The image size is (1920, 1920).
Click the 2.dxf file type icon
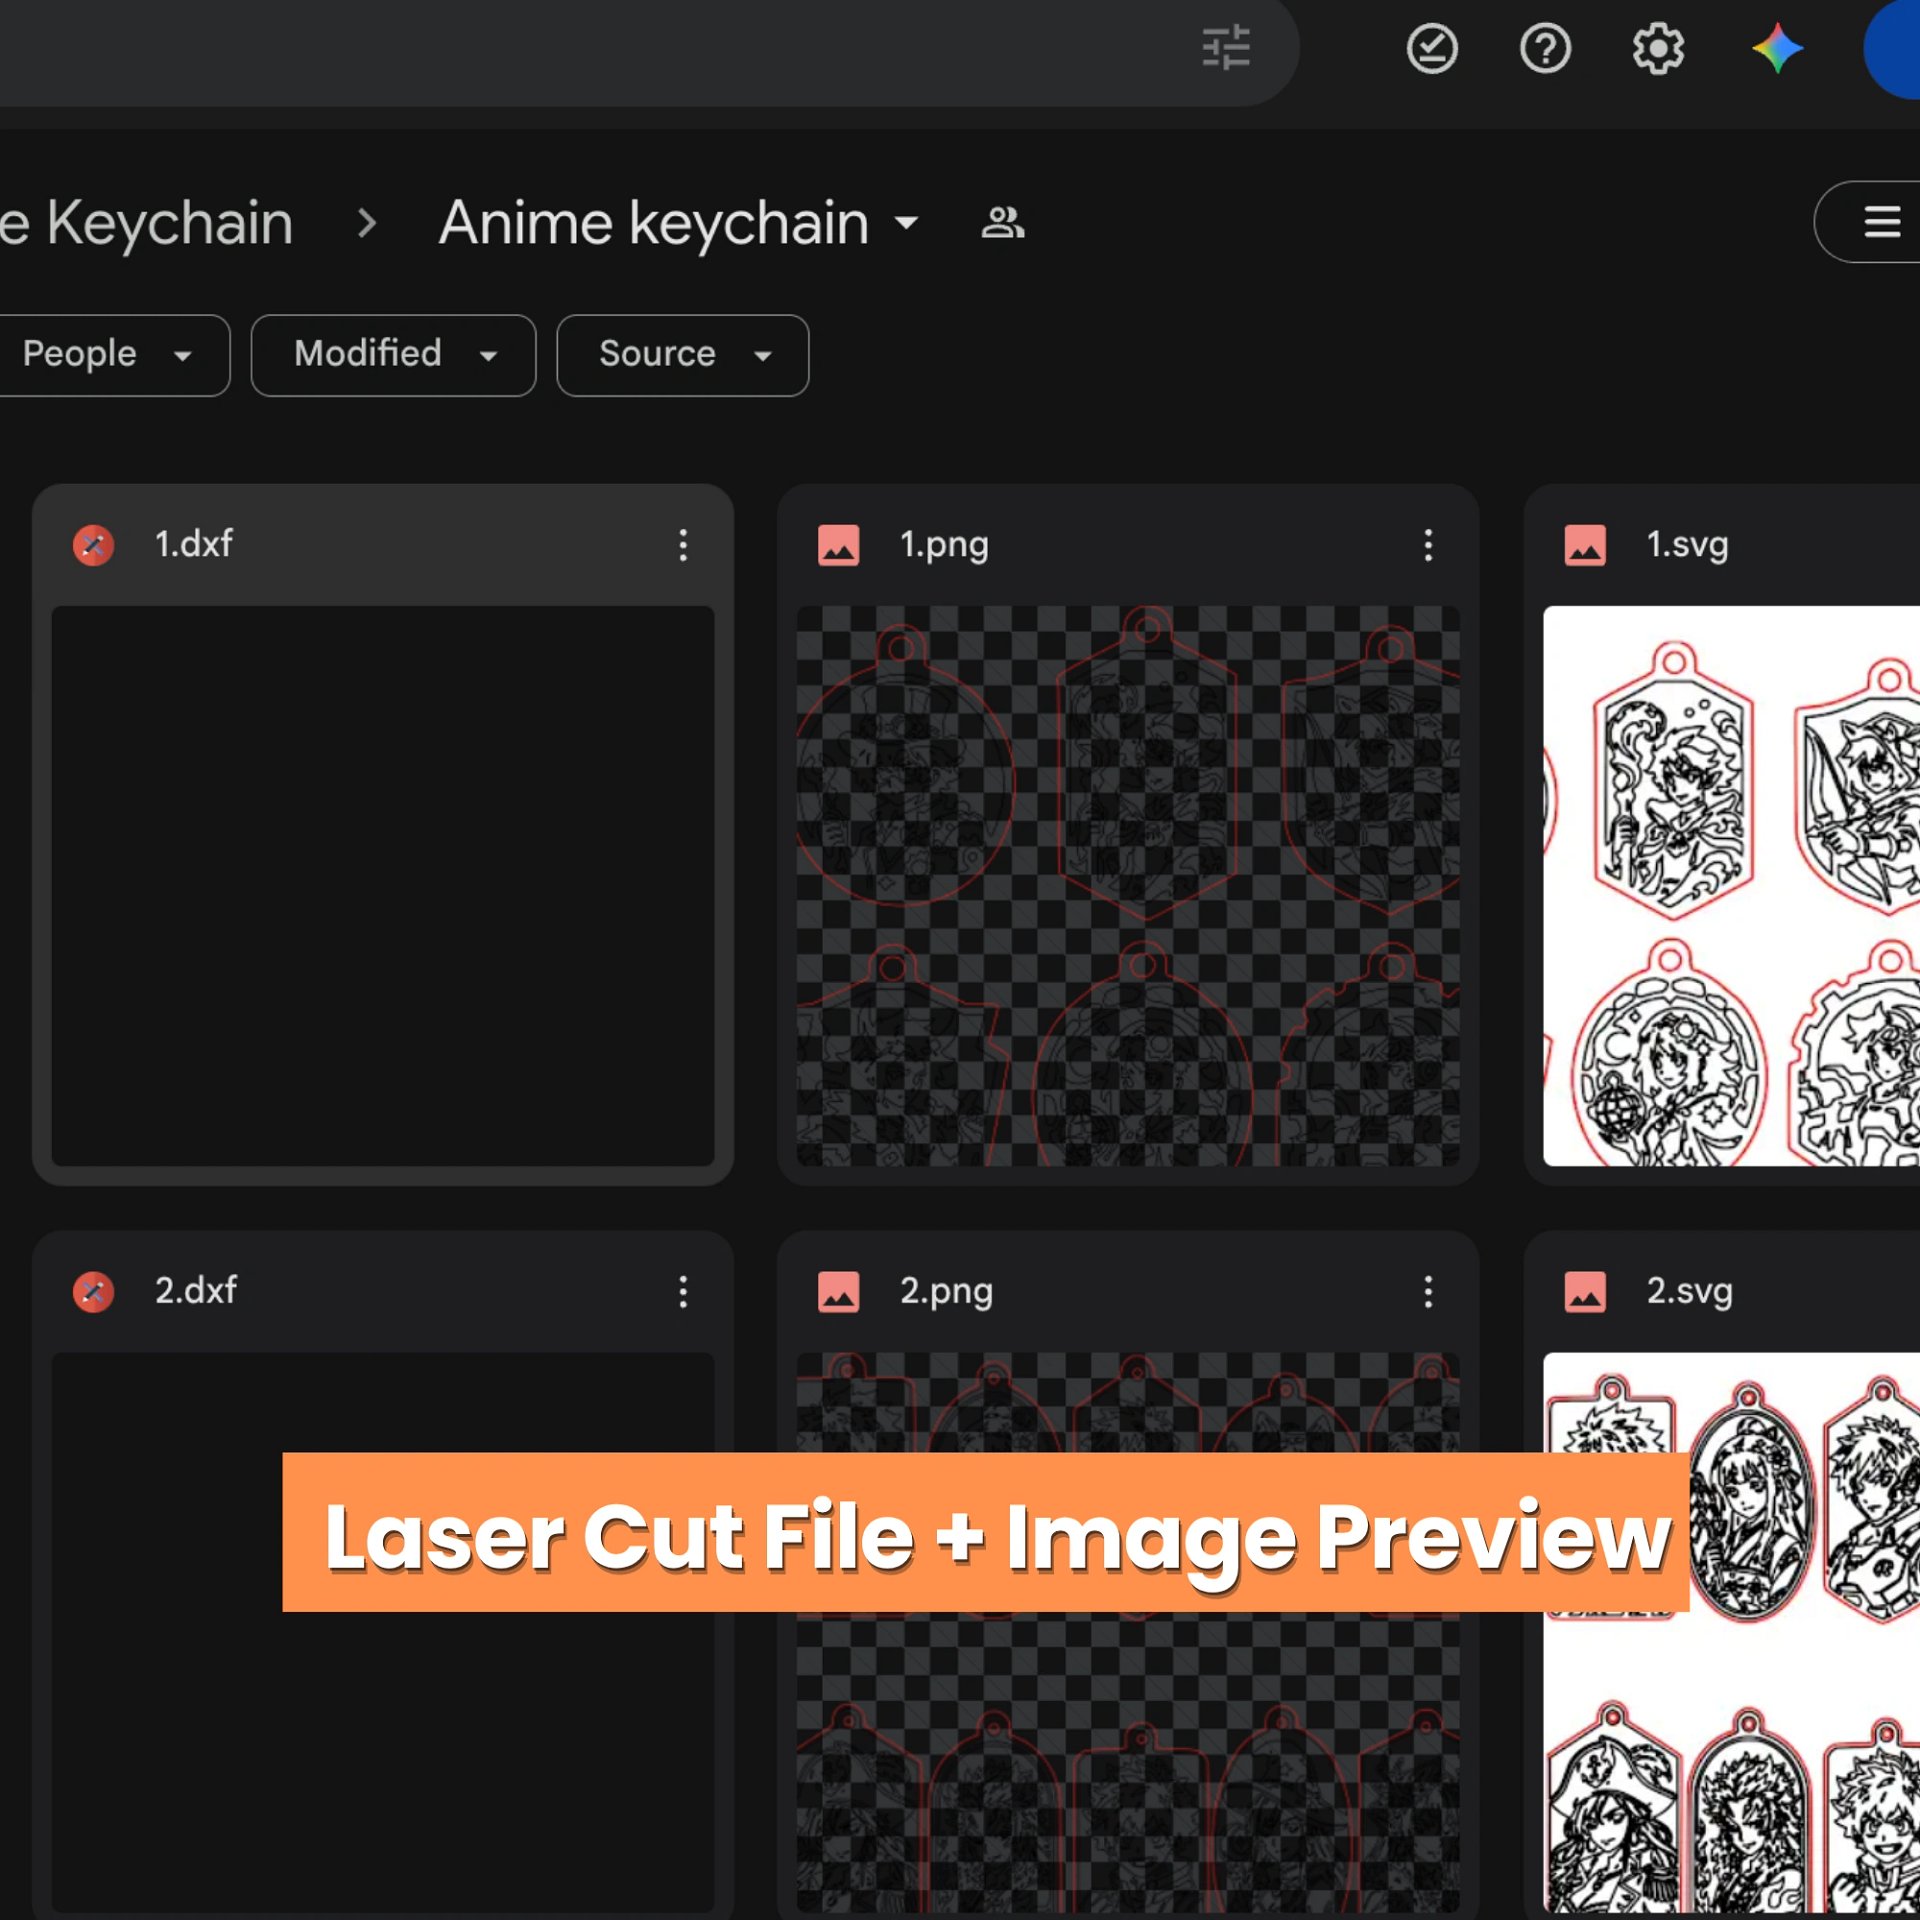(x=93, y=1292)
